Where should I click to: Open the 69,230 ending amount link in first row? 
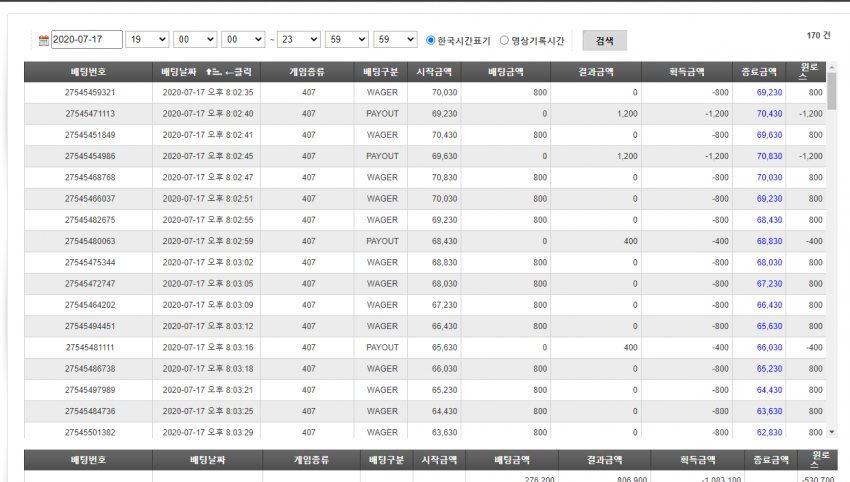point(769,93)
